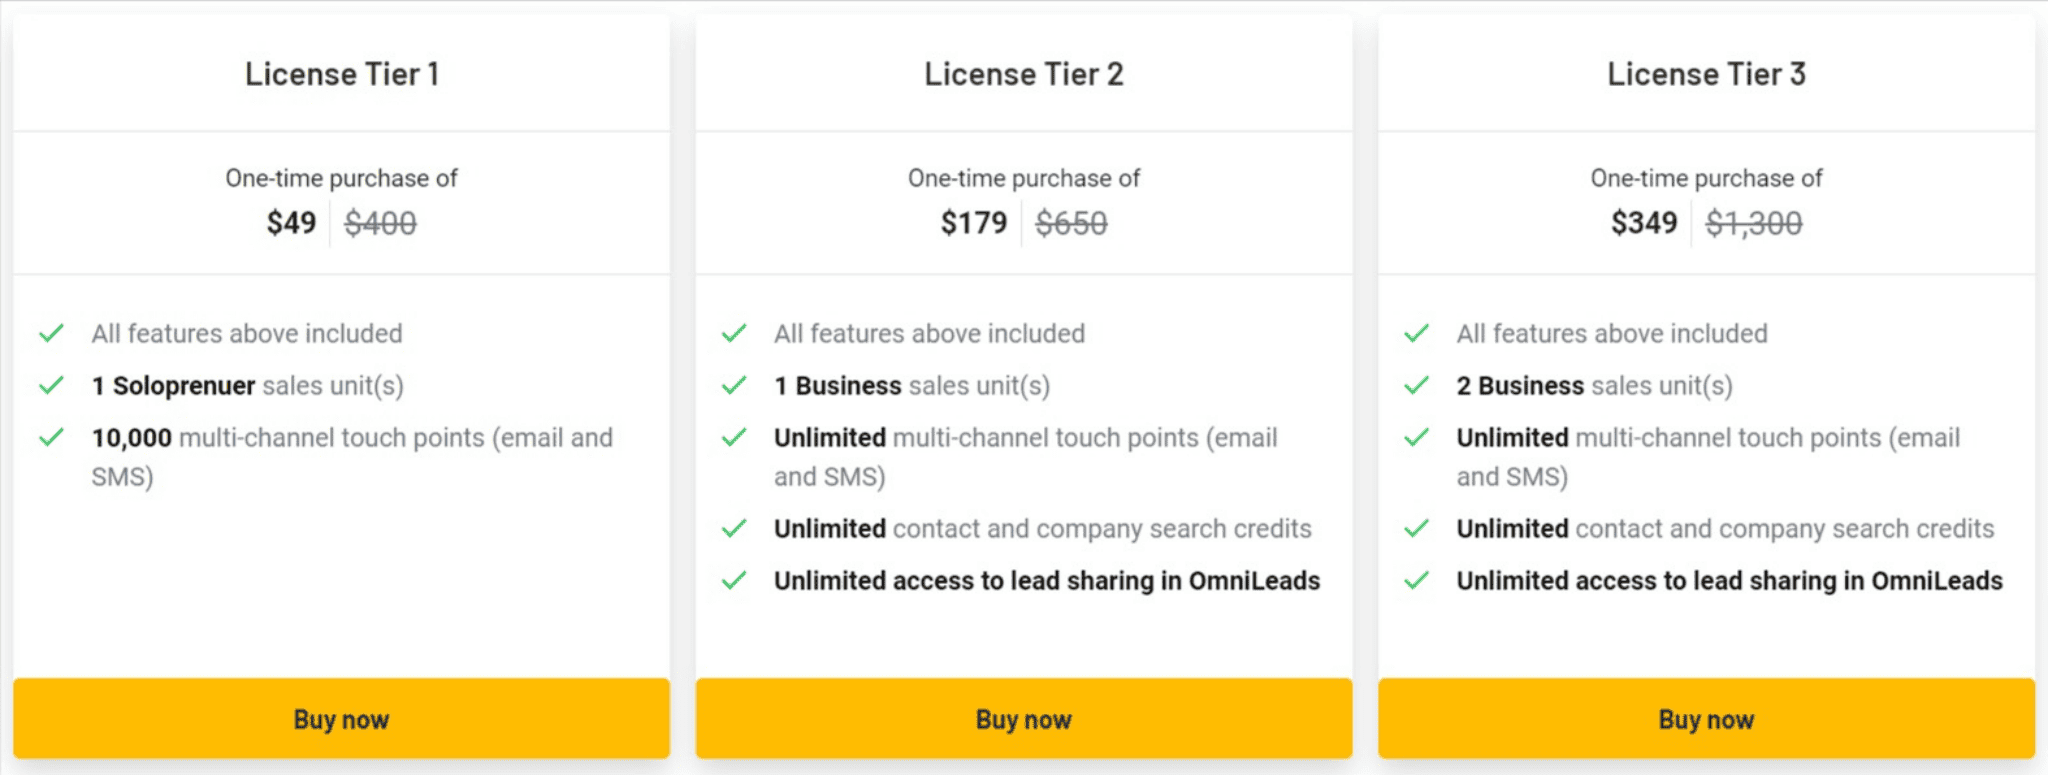Click Tier 1 All features above included checkmark
The width and height of the screenshot is (2048, 775).
[52, 333]
